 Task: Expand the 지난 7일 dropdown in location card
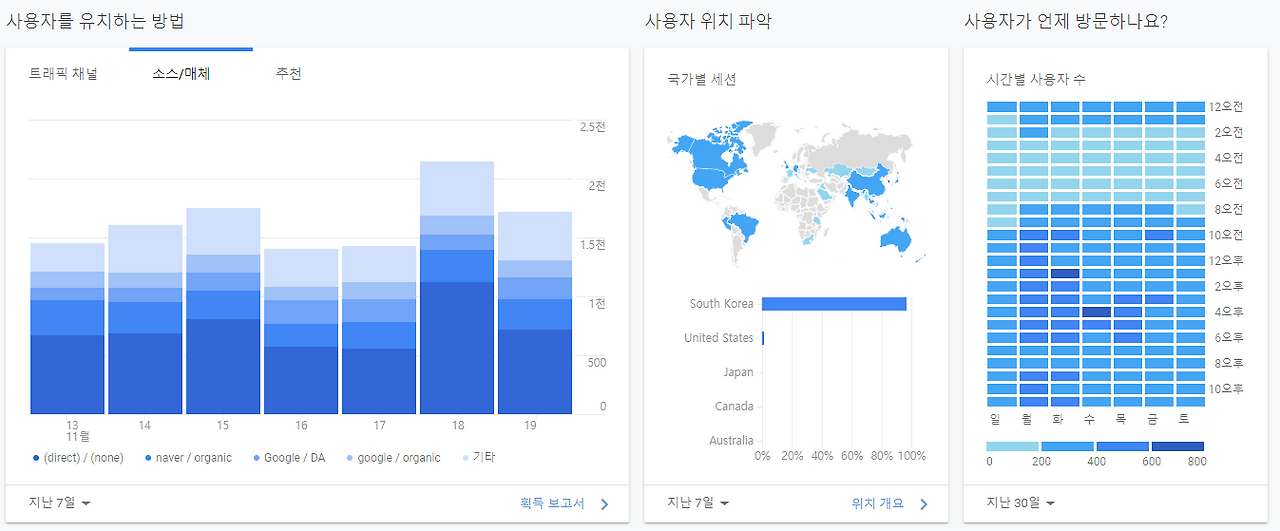(x=699, y=502)
